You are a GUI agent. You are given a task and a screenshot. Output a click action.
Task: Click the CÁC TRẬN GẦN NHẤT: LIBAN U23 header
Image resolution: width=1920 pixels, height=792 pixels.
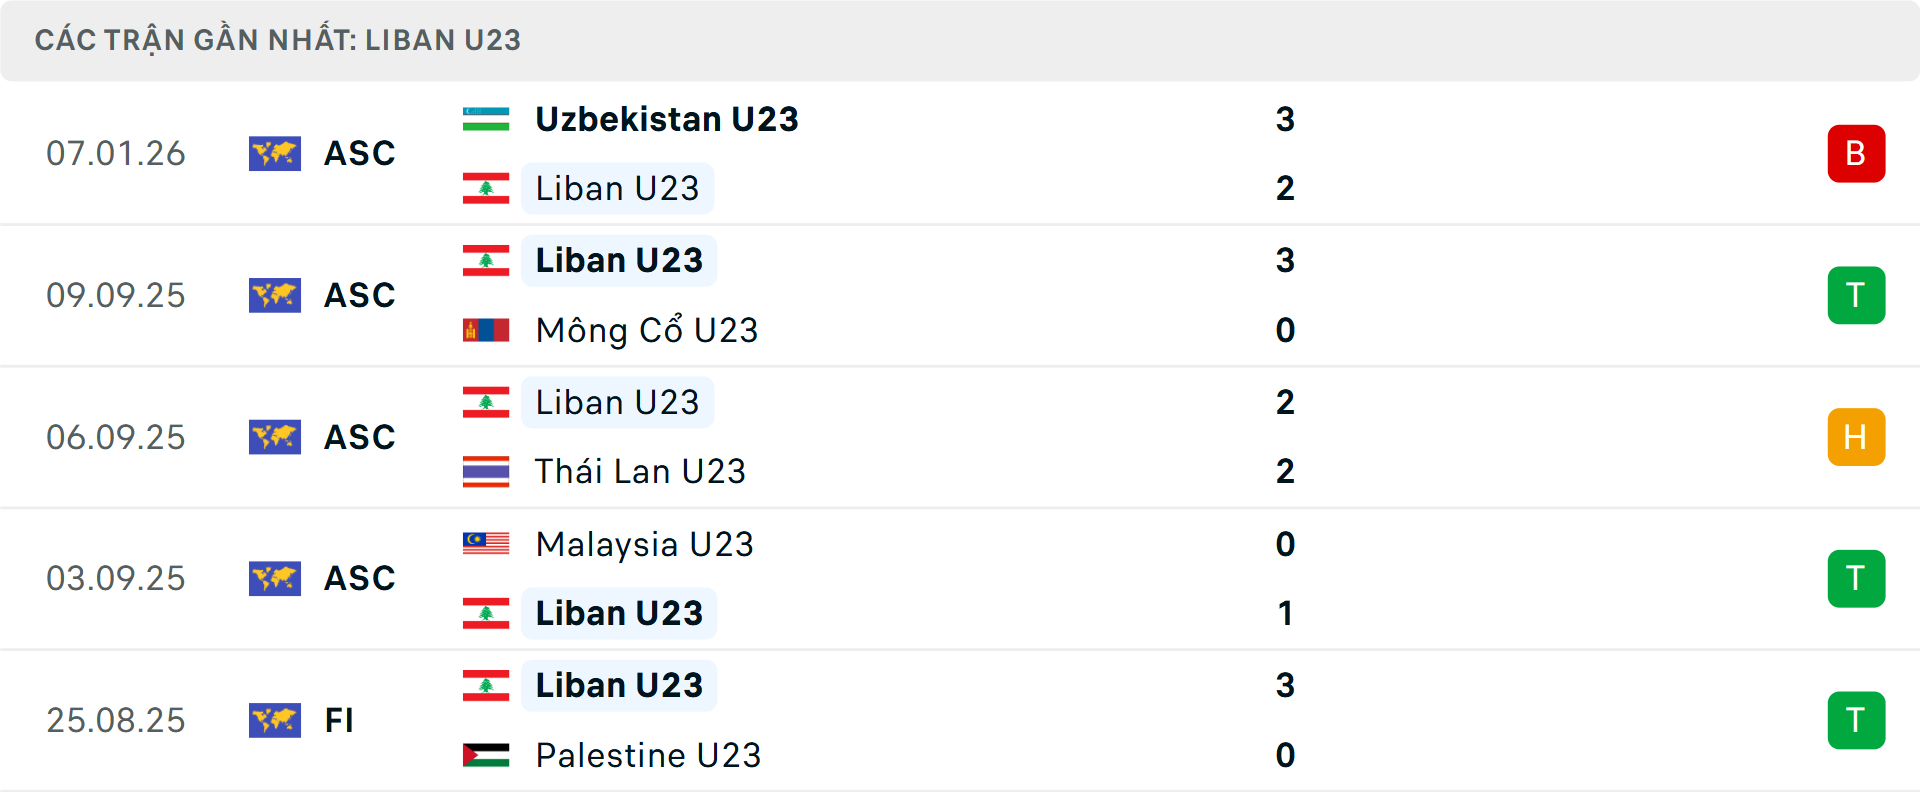pos(278,40)
